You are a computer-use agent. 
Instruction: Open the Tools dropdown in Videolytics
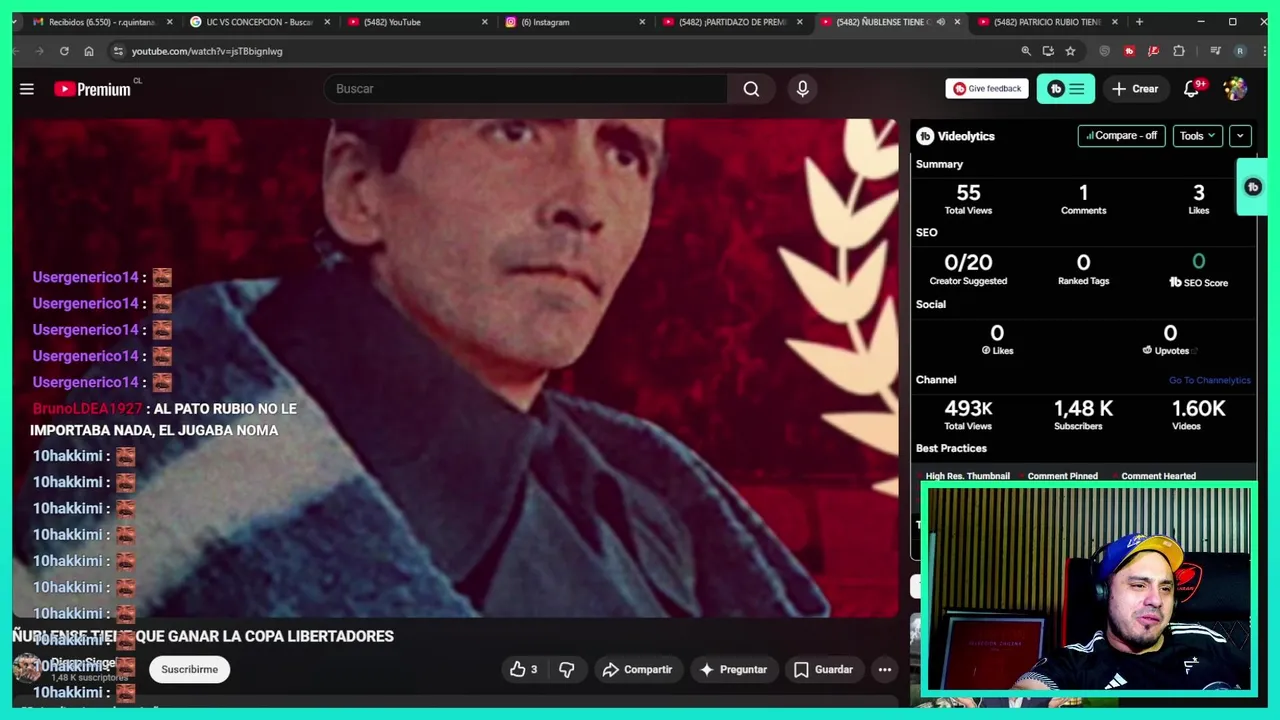tap(1197, 136)
